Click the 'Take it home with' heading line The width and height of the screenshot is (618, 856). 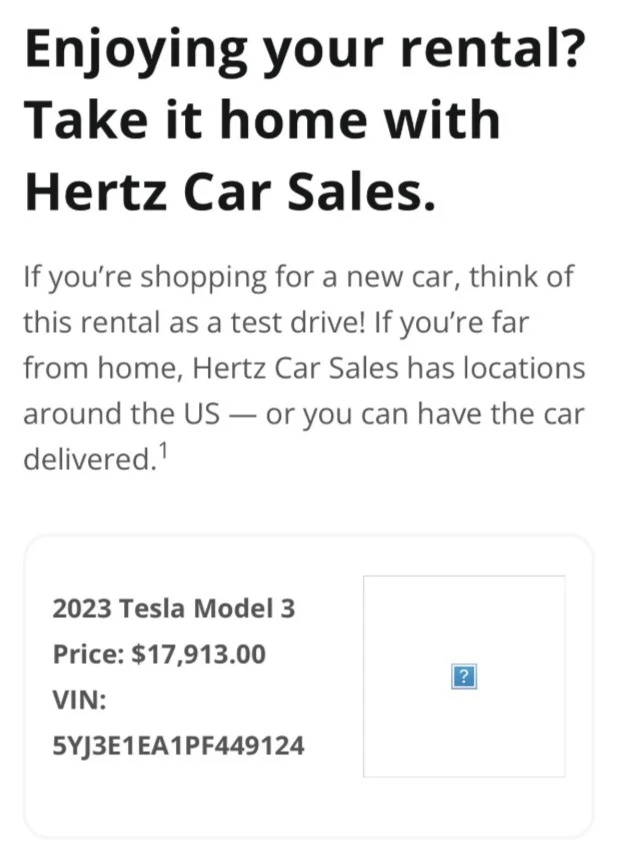(x=263, y=120)
